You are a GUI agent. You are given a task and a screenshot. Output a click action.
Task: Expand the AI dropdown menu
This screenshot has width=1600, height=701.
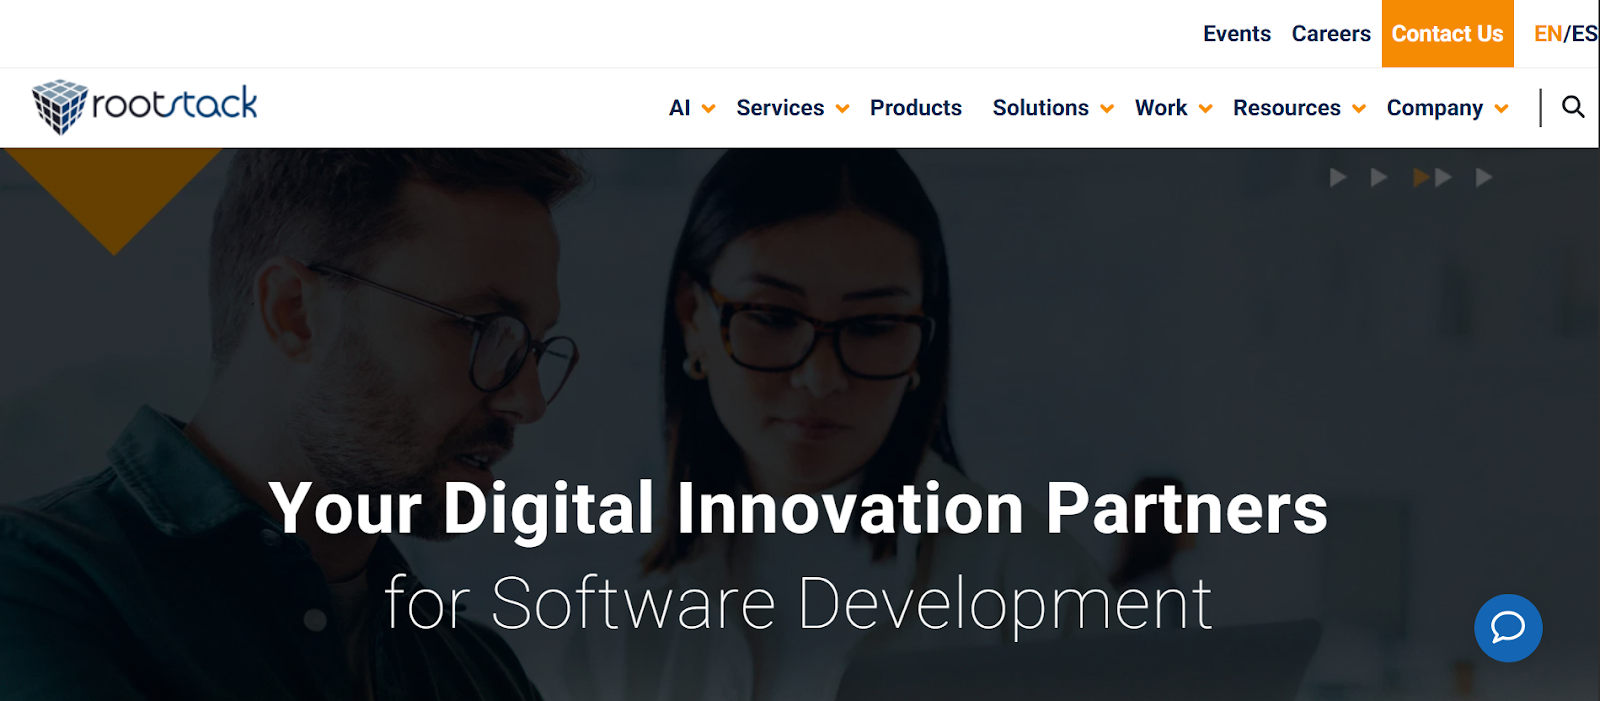click(692, 108)
